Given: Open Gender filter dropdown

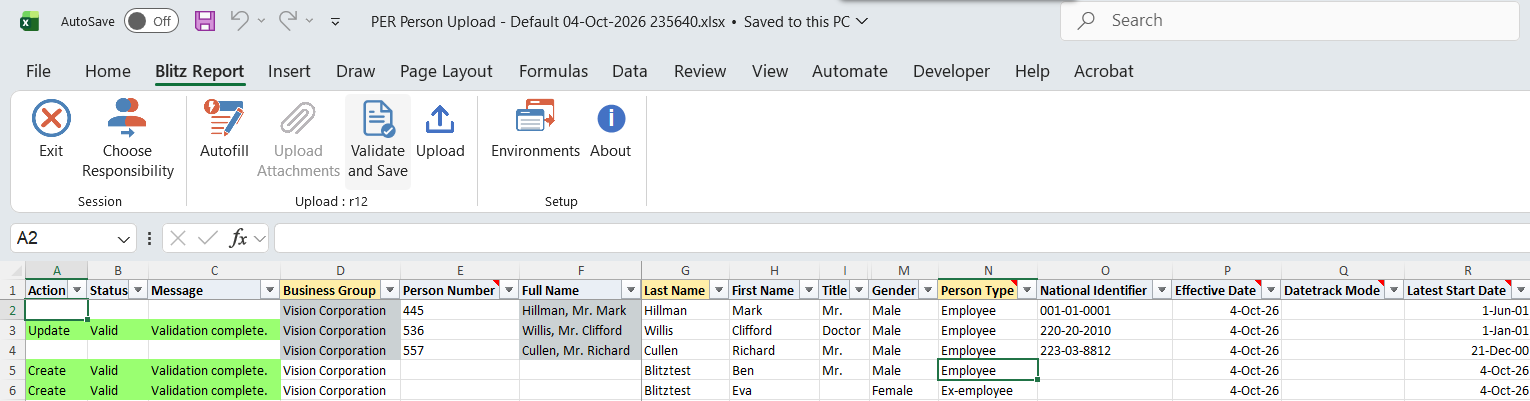Looking at the screenshot, I should [x=927, y=290].
